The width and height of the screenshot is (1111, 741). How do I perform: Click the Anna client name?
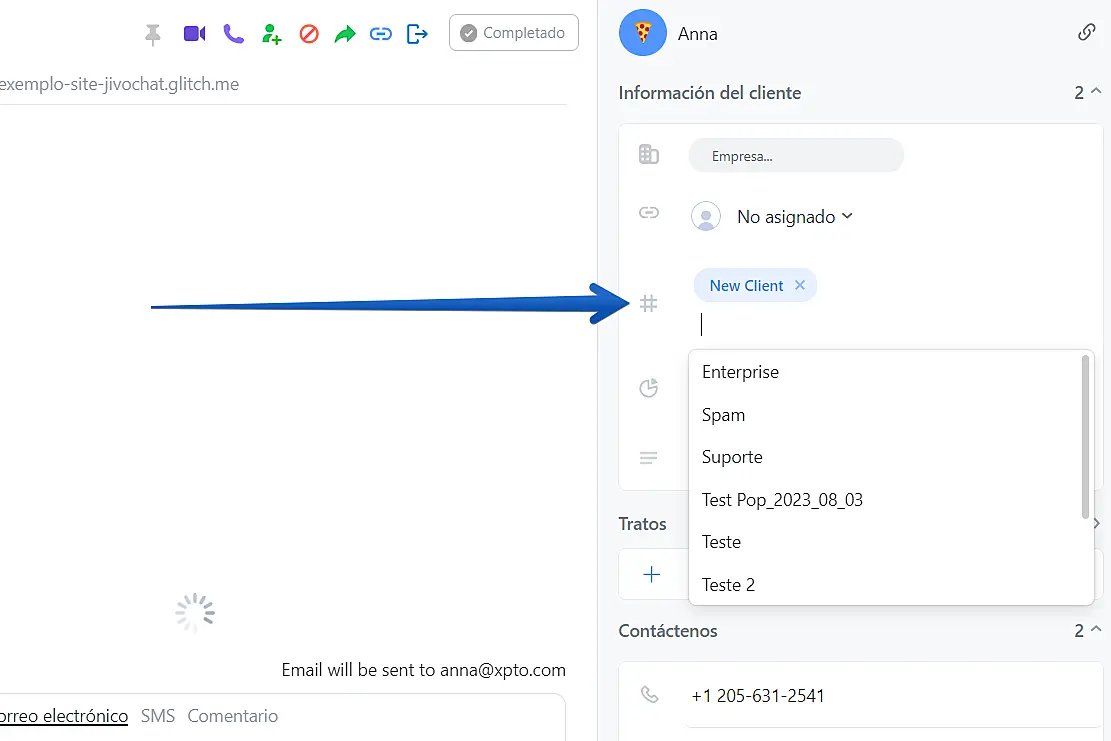[697, 33]
